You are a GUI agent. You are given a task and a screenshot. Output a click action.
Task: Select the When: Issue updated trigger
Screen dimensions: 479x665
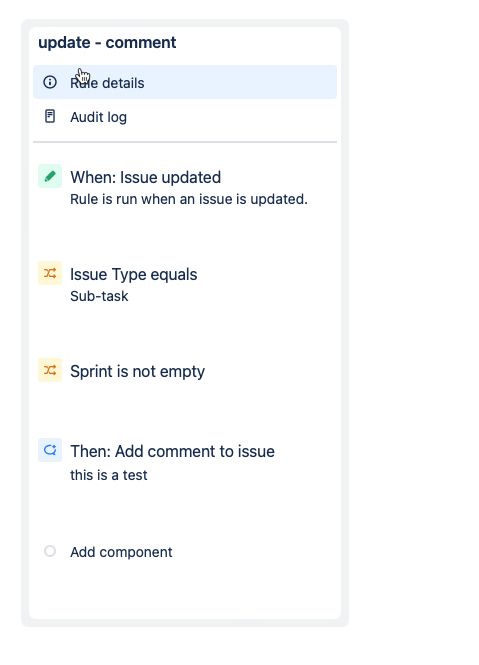point(185,187)
